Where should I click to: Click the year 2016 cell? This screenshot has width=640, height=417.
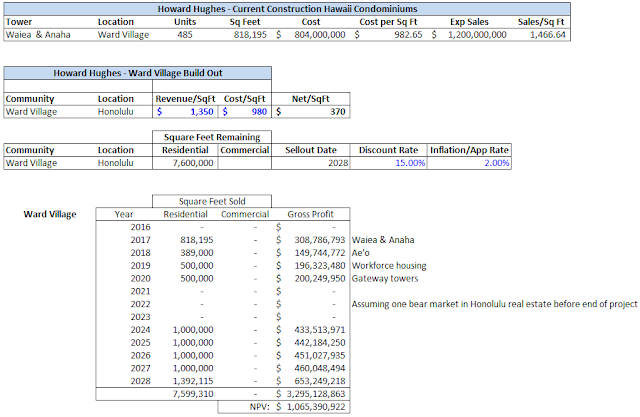tap(140, 227)
